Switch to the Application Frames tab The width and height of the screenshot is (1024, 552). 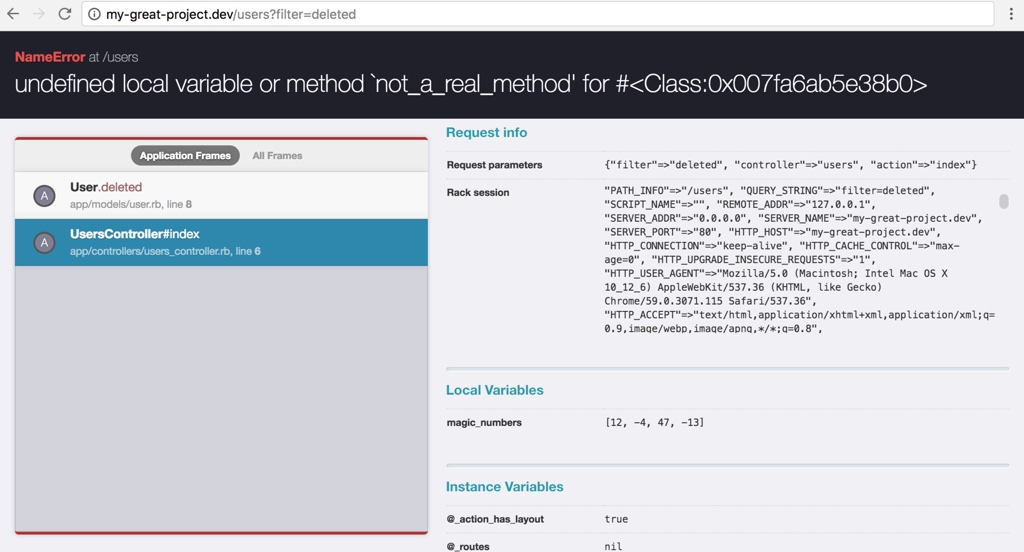click(x=185, y=155)
